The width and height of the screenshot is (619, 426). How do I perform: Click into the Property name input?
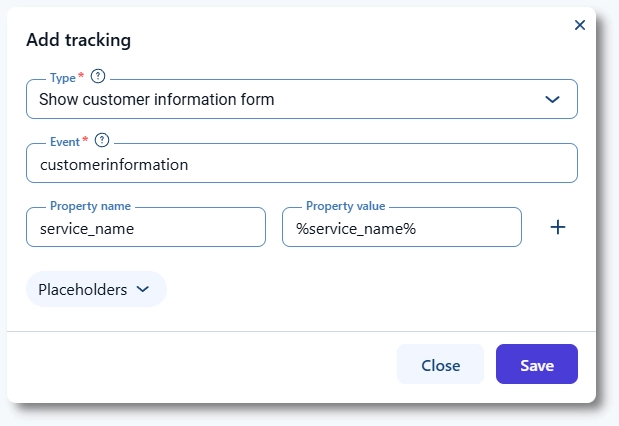pyautogui.click(x=145, y=228)
